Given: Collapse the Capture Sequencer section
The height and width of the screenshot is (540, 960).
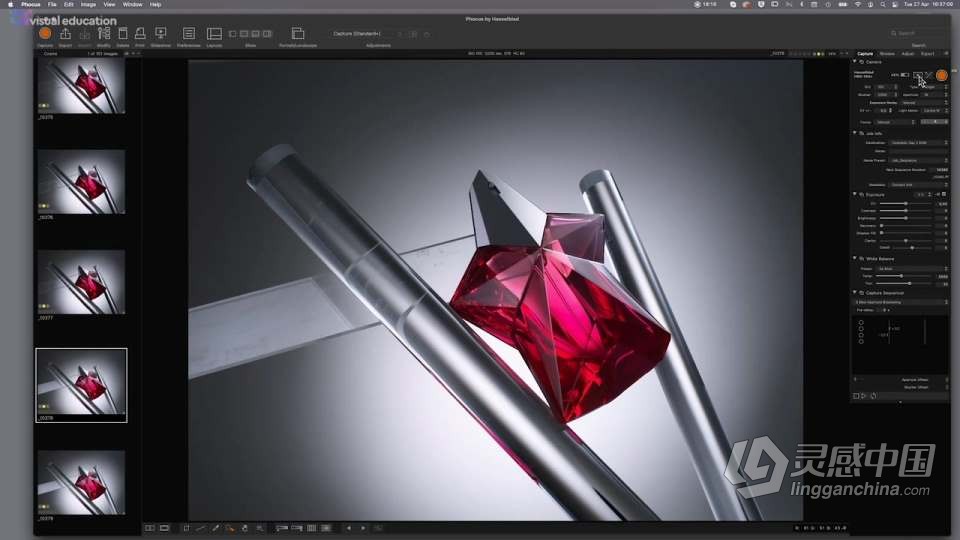Looking at the screenshot, I should [855, 293].
